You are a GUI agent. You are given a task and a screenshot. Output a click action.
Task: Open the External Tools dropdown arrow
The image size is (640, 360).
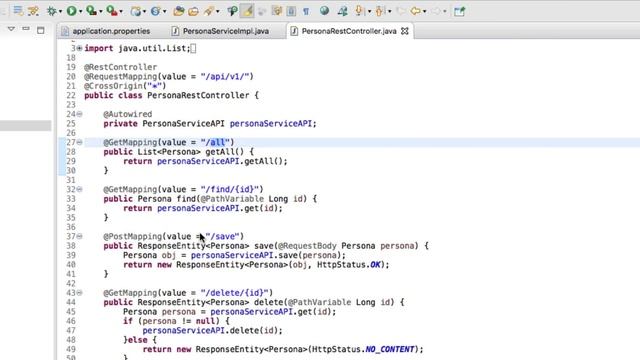[x=121, y=11]
